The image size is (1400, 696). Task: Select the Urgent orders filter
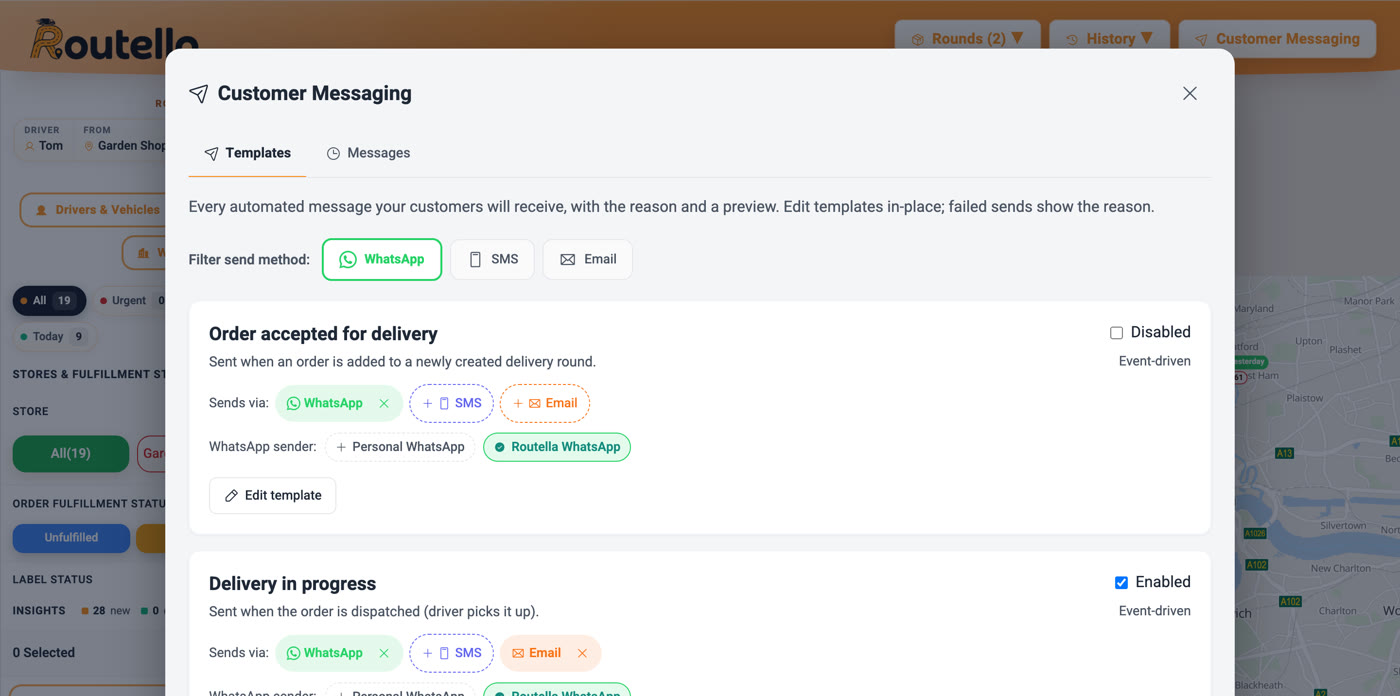(x=130, y=300)
